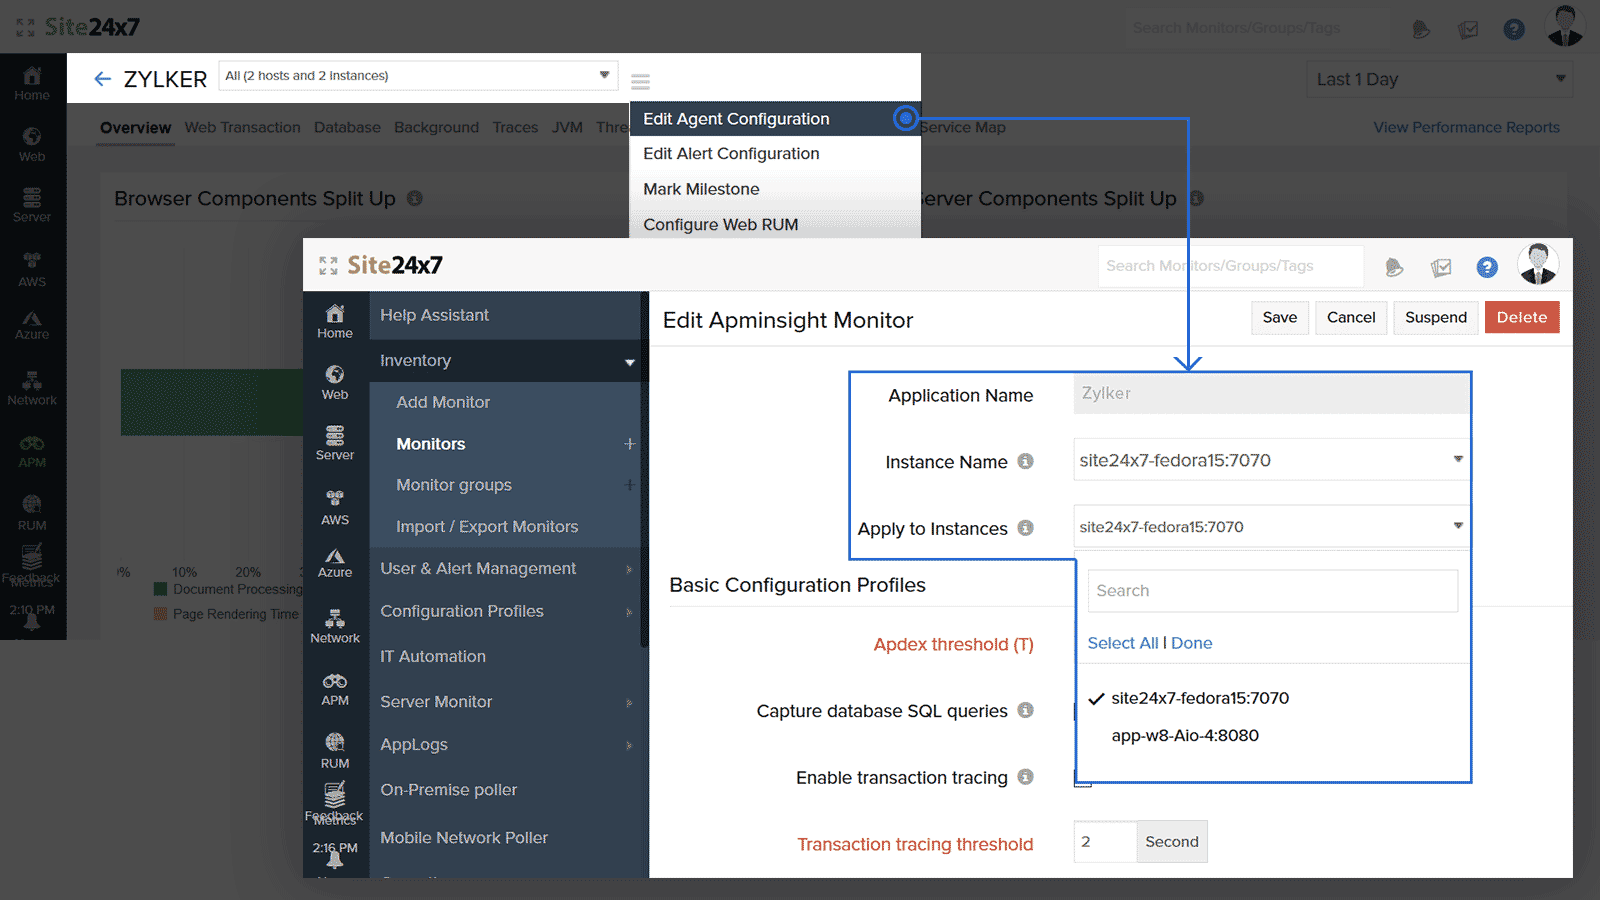The width and height of the screenshot is (1600, 900).
Task: Switch to the Web Transaction tab
Action: 242,128
